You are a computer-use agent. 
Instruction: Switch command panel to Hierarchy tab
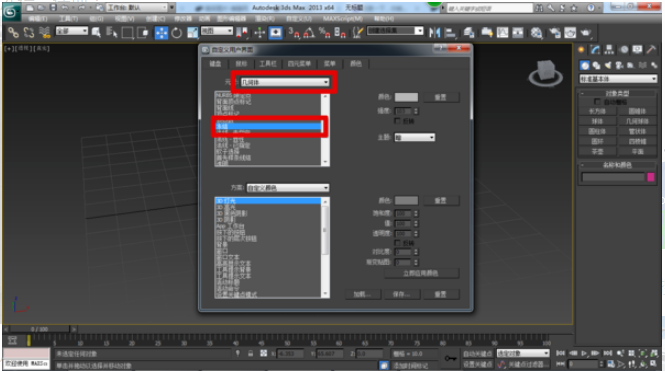(x=609, y=50)
